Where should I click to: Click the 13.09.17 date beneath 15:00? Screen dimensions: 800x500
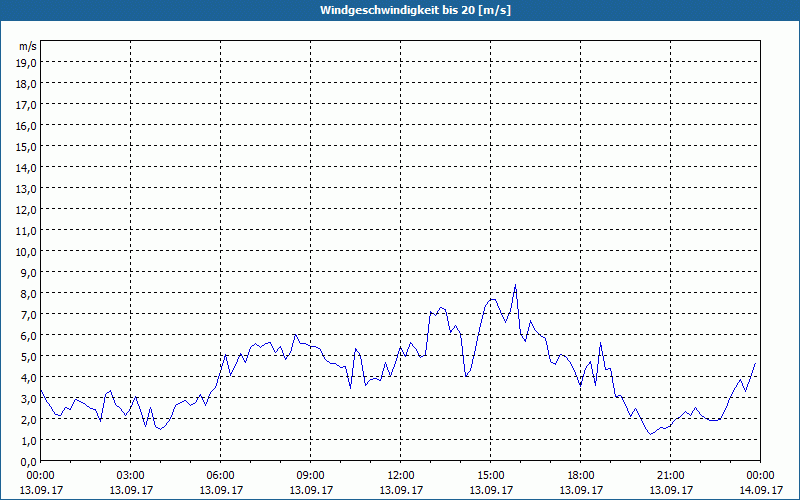pos(491,490)
